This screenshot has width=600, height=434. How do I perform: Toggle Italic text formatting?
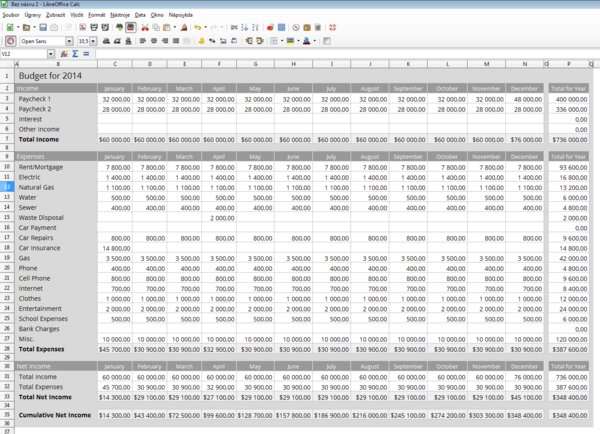pos(117,41)
